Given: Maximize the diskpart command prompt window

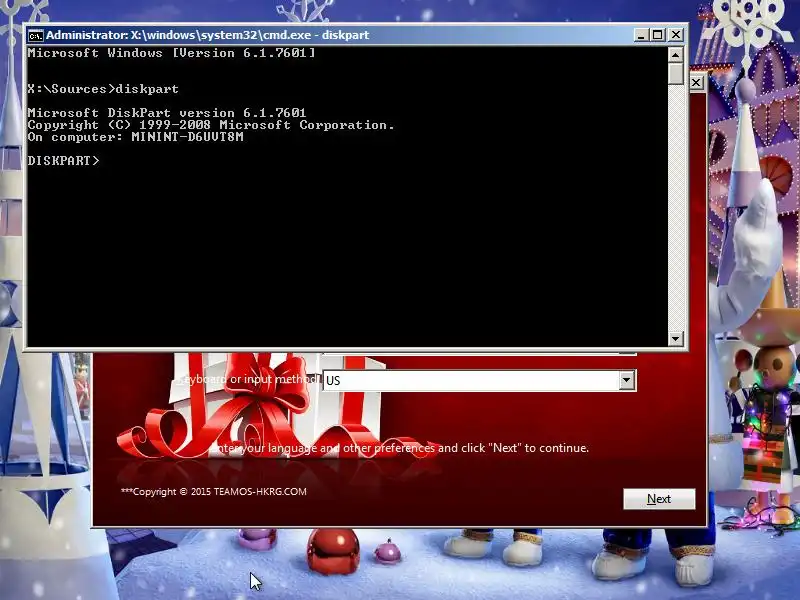Looking at the screenshot, I should (658, 35).
